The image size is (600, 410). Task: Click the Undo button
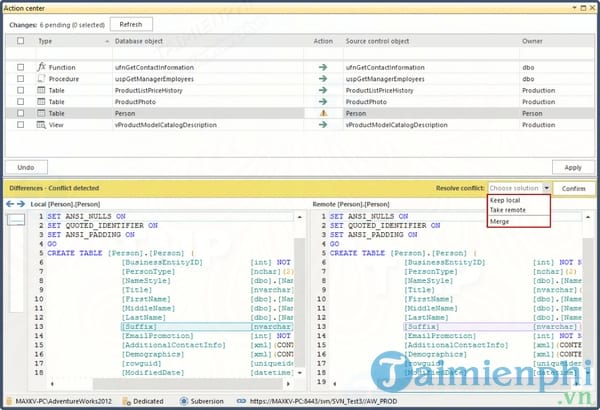tap(26, 167)
